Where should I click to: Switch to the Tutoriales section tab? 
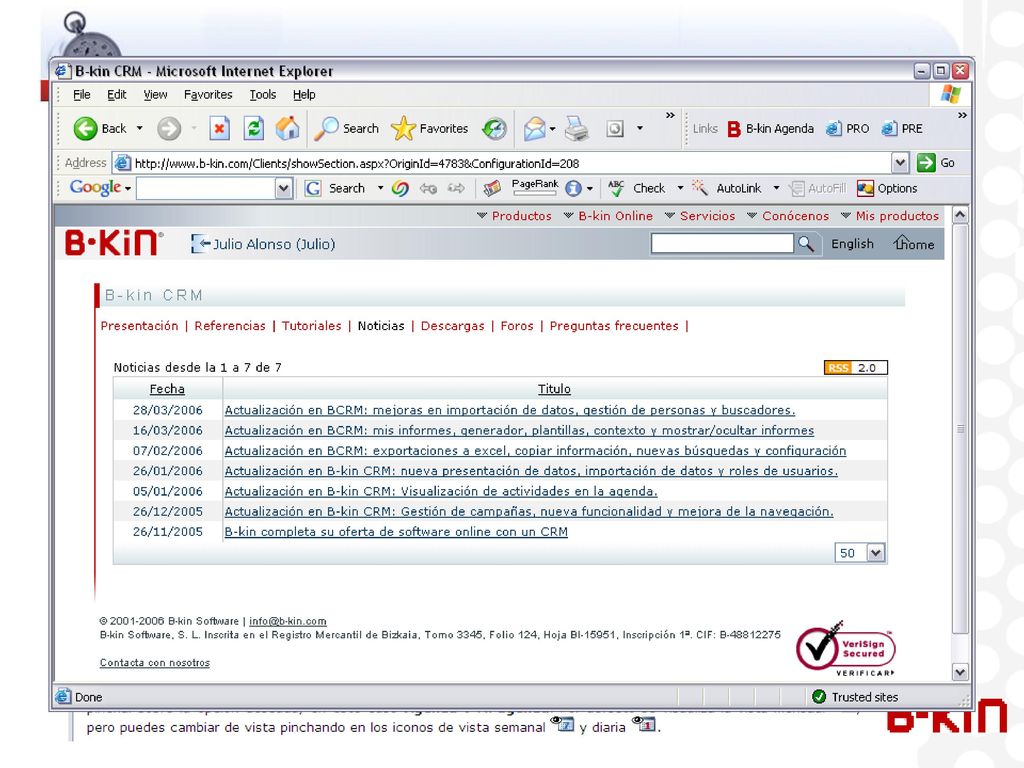pos(312,326)
